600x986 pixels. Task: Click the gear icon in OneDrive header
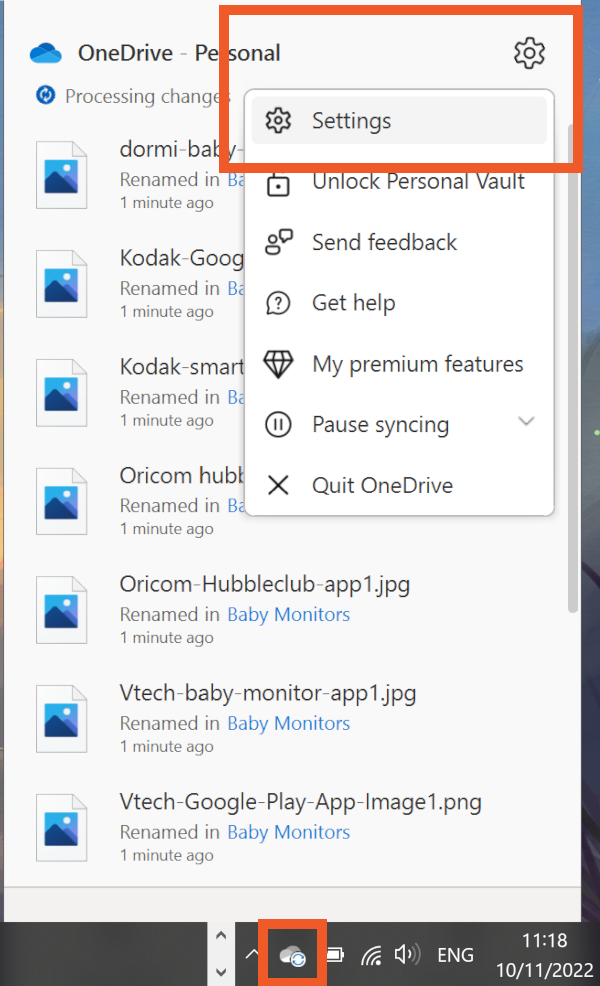point(529,53)
